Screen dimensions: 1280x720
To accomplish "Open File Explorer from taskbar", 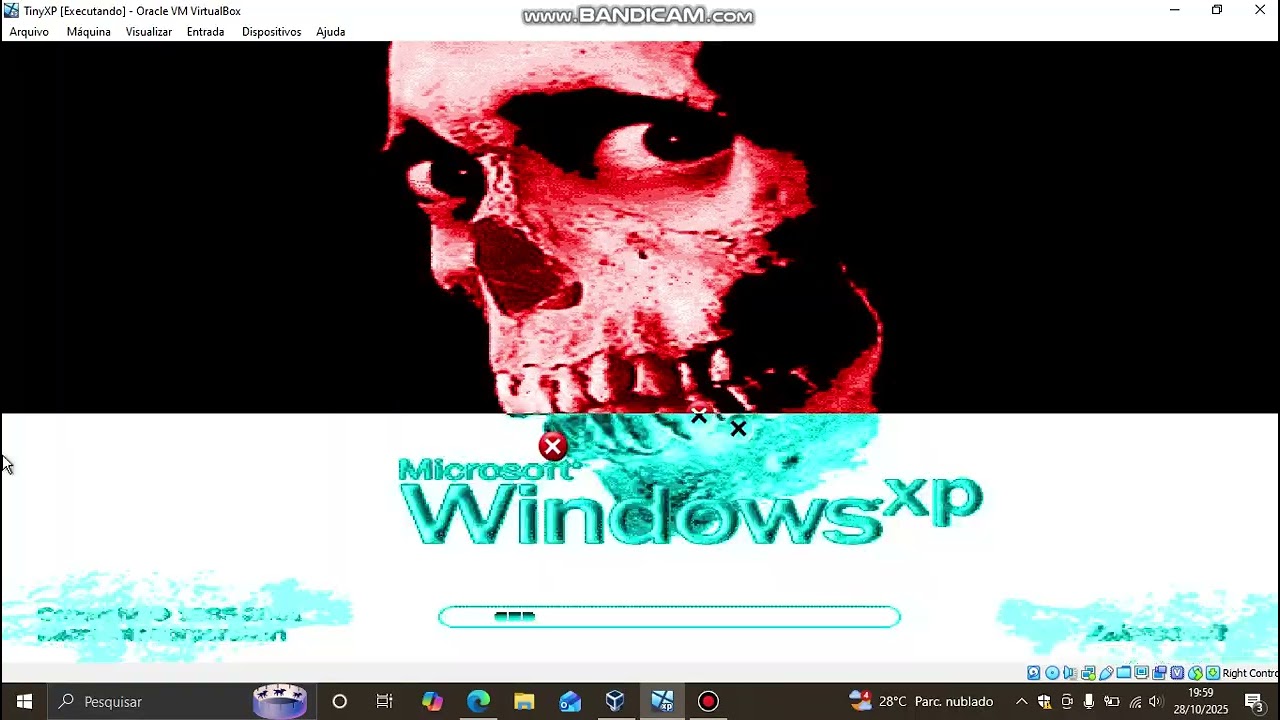I will click(x=524, y=702).
